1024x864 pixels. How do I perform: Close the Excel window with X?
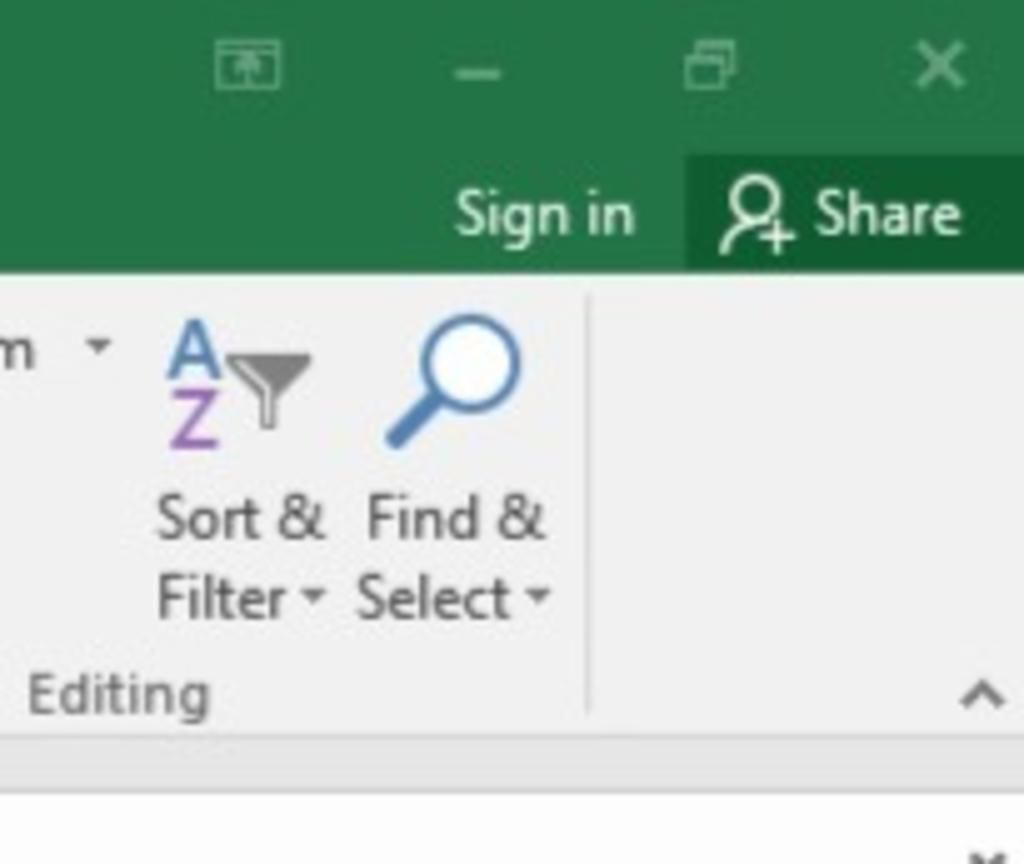940,64
